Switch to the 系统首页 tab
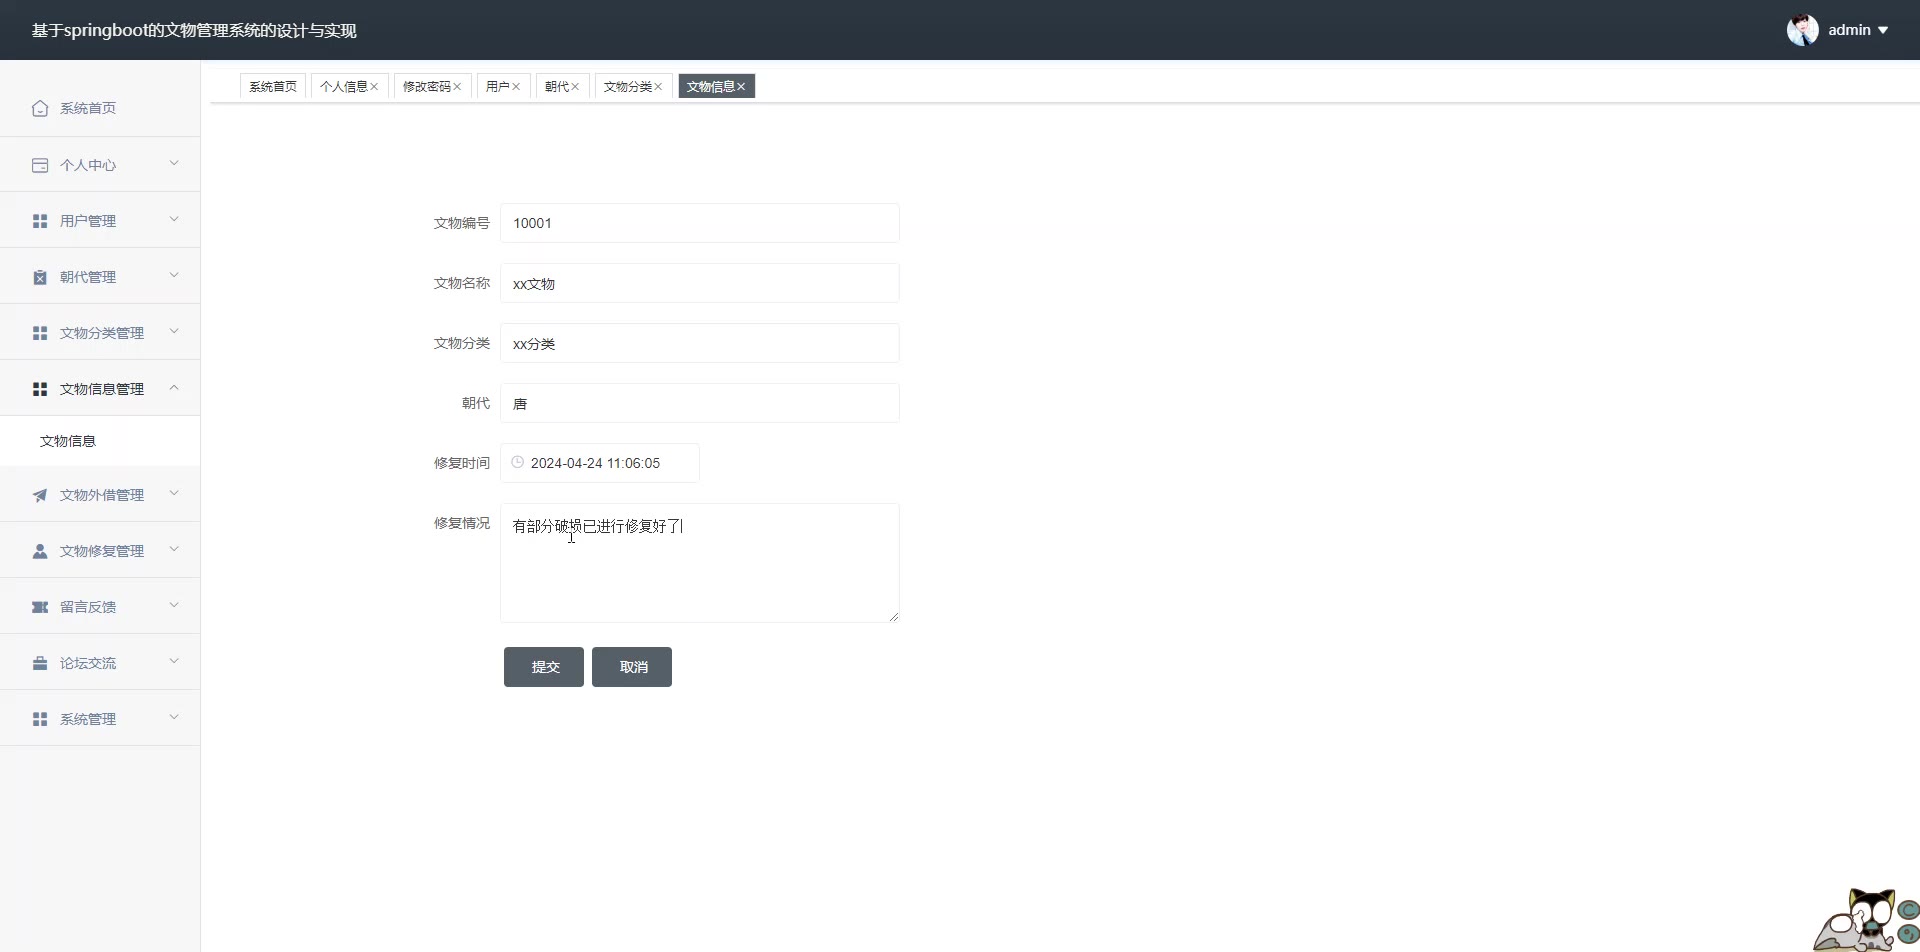Screen dimensions: 1920x952 pyautogui.click(x=273, y=87)
